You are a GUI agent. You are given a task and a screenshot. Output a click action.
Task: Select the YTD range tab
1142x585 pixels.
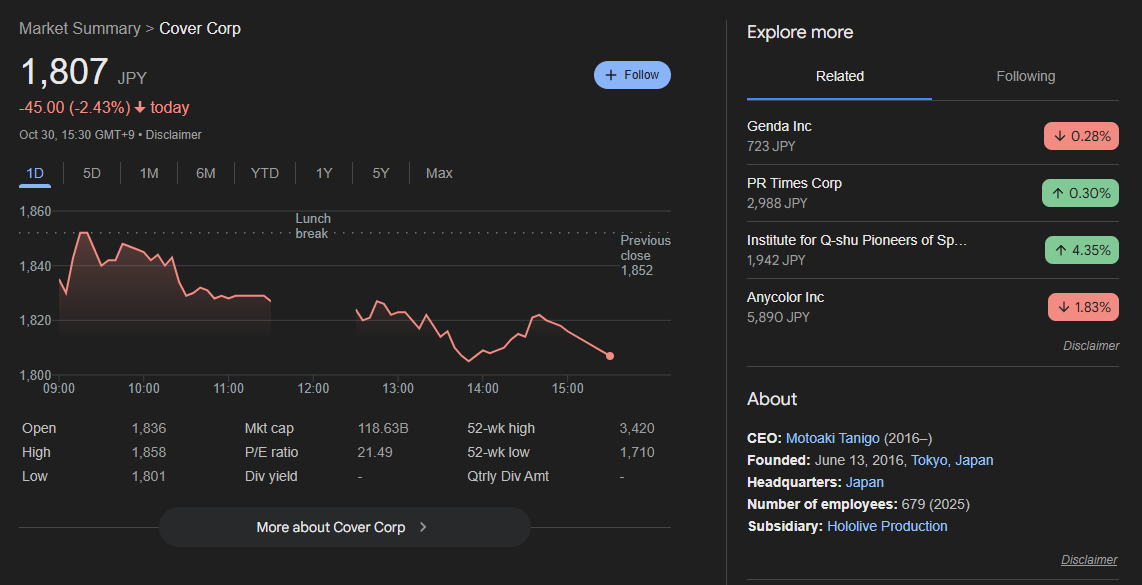[x=265, y=173]
